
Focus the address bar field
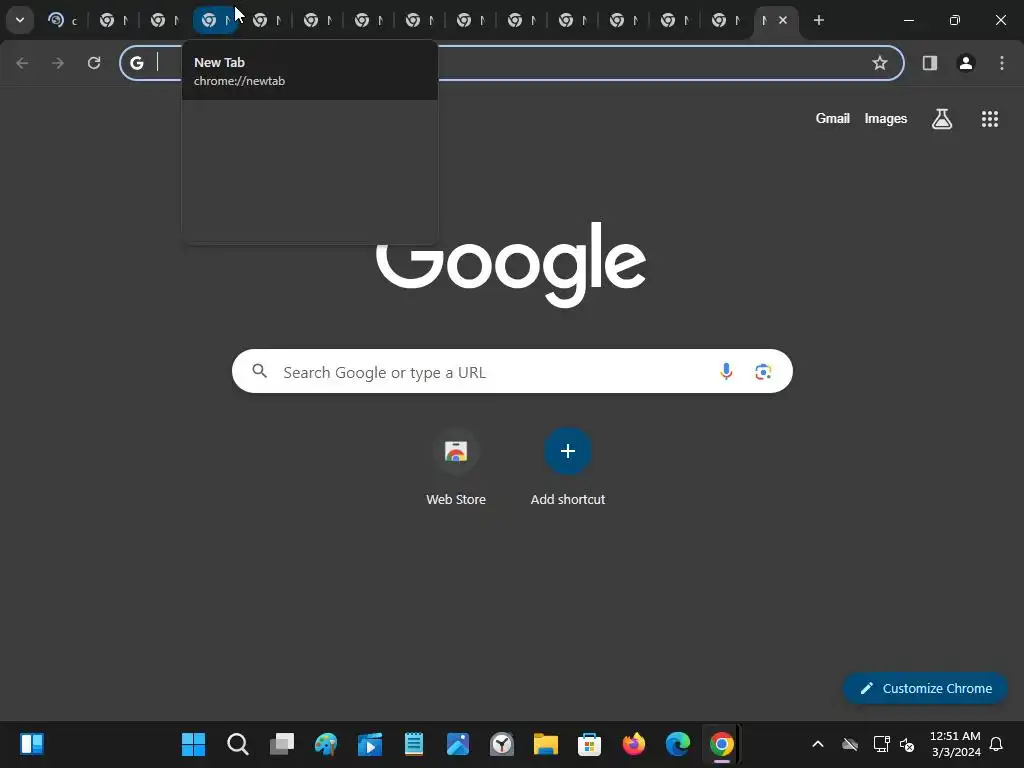[x=512, y=63]
